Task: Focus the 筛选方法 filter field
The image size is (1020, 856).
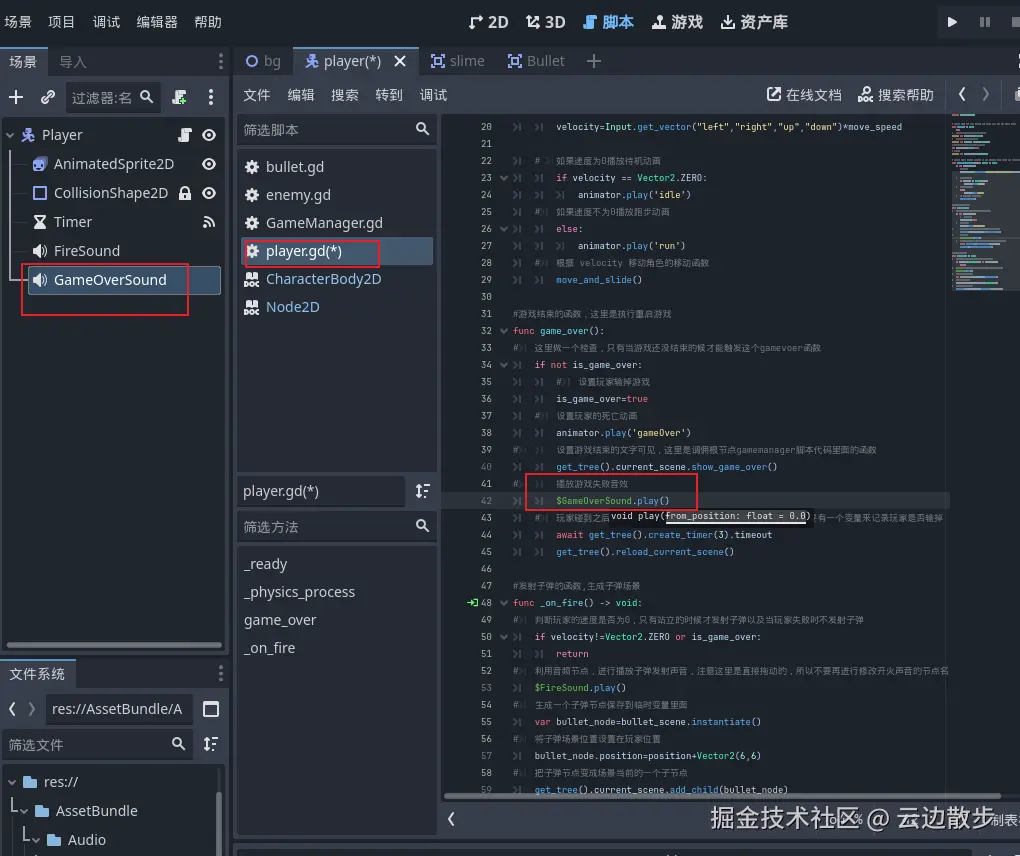Action: coord(336,527)
